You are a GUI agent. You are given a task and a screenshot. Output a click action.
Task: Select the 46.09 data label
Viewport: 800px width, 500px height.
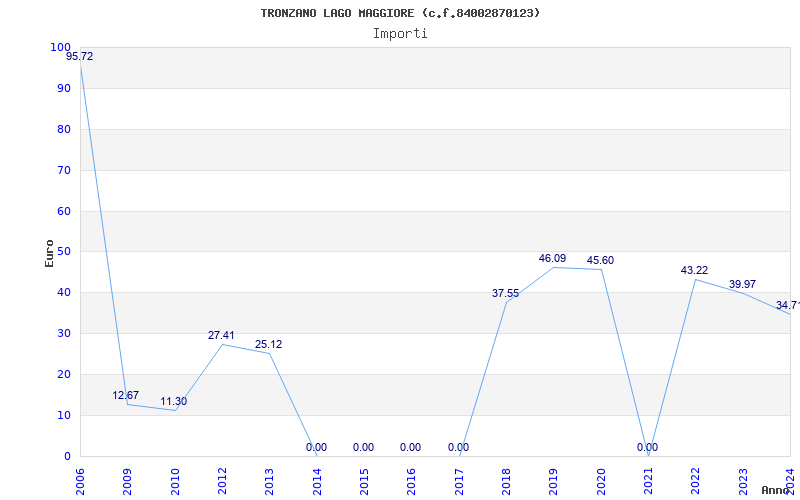pyautogui.click(x=553, y=259)
